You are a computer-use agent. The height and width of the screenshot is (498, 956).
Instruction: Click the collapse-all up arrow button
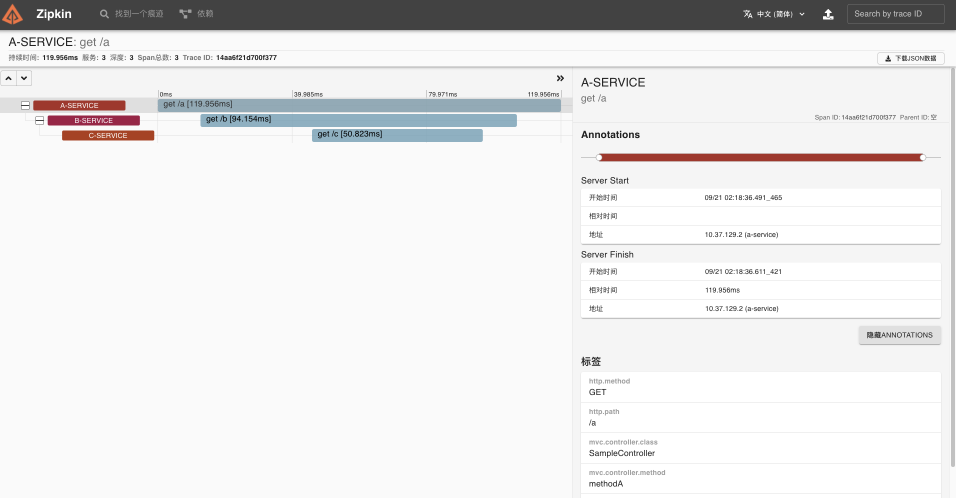tap(9, 78)
